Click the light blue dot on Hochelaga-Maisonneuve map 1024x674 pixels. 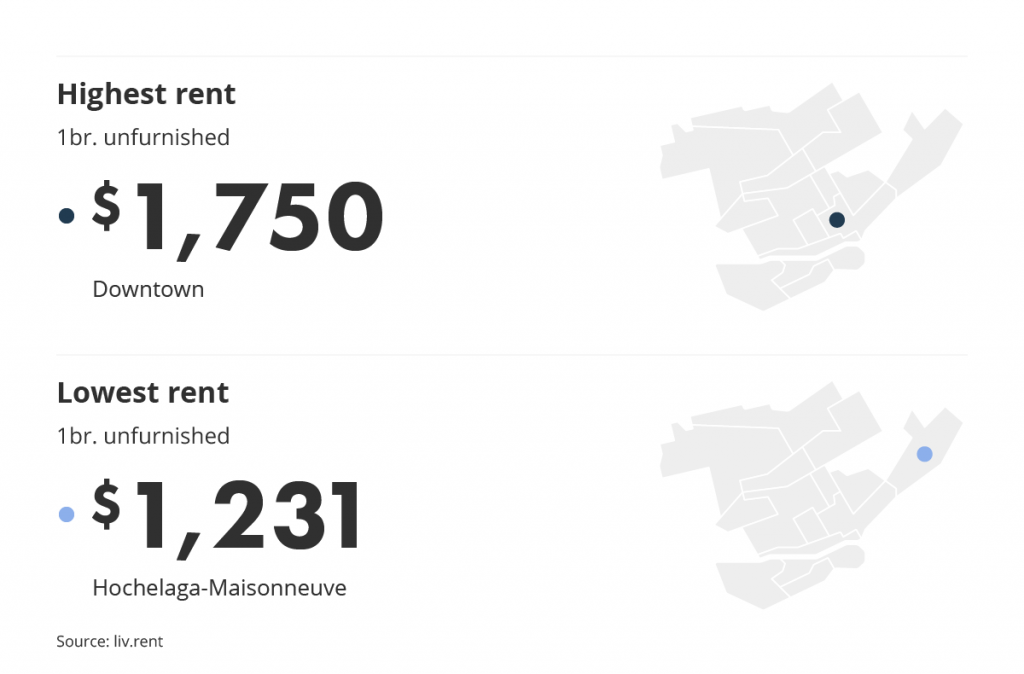coord(924,454)
